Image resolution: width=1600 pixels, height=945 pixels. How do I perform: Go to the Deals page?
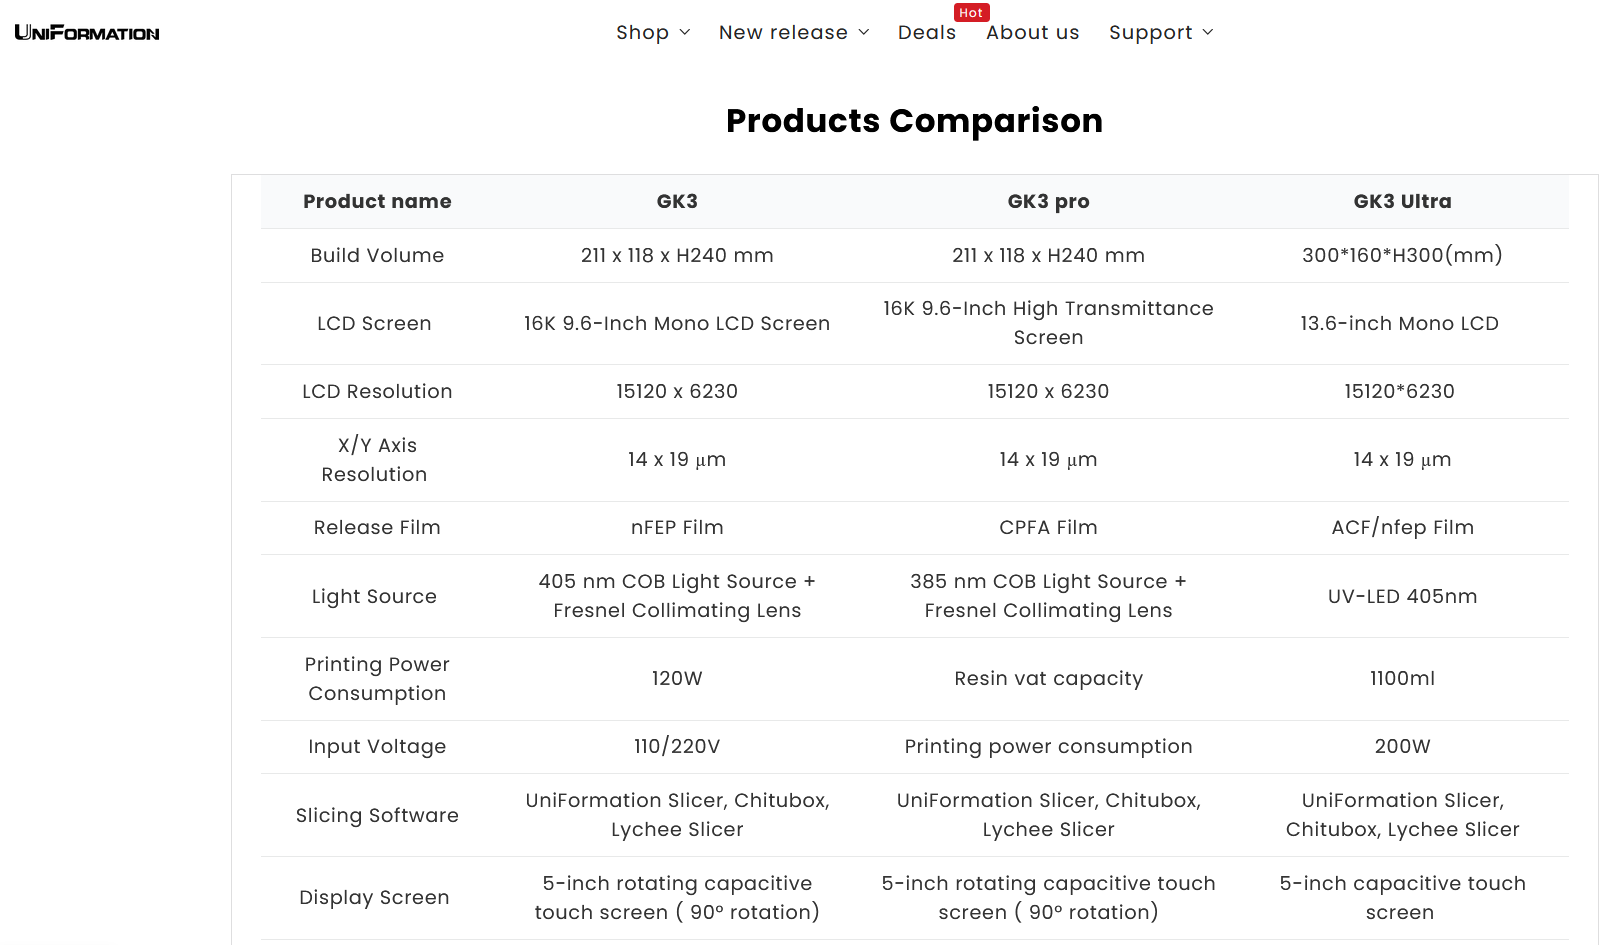(927, 33)
